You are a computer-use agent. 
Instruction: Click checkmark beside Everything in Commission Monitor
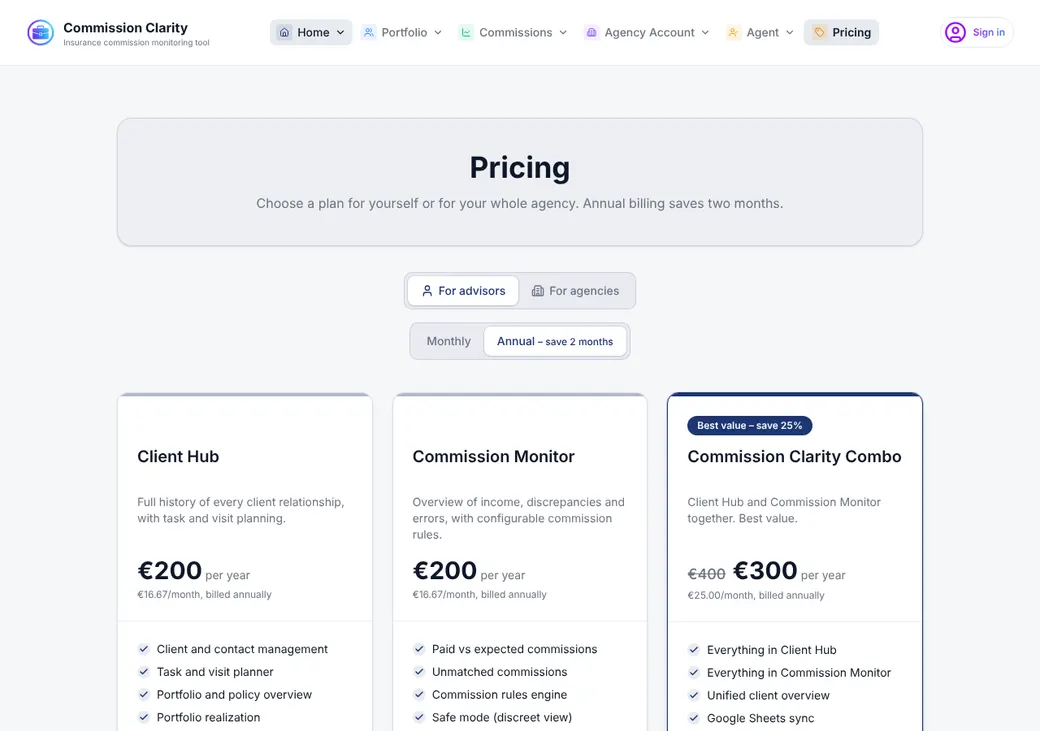point(694,673)
